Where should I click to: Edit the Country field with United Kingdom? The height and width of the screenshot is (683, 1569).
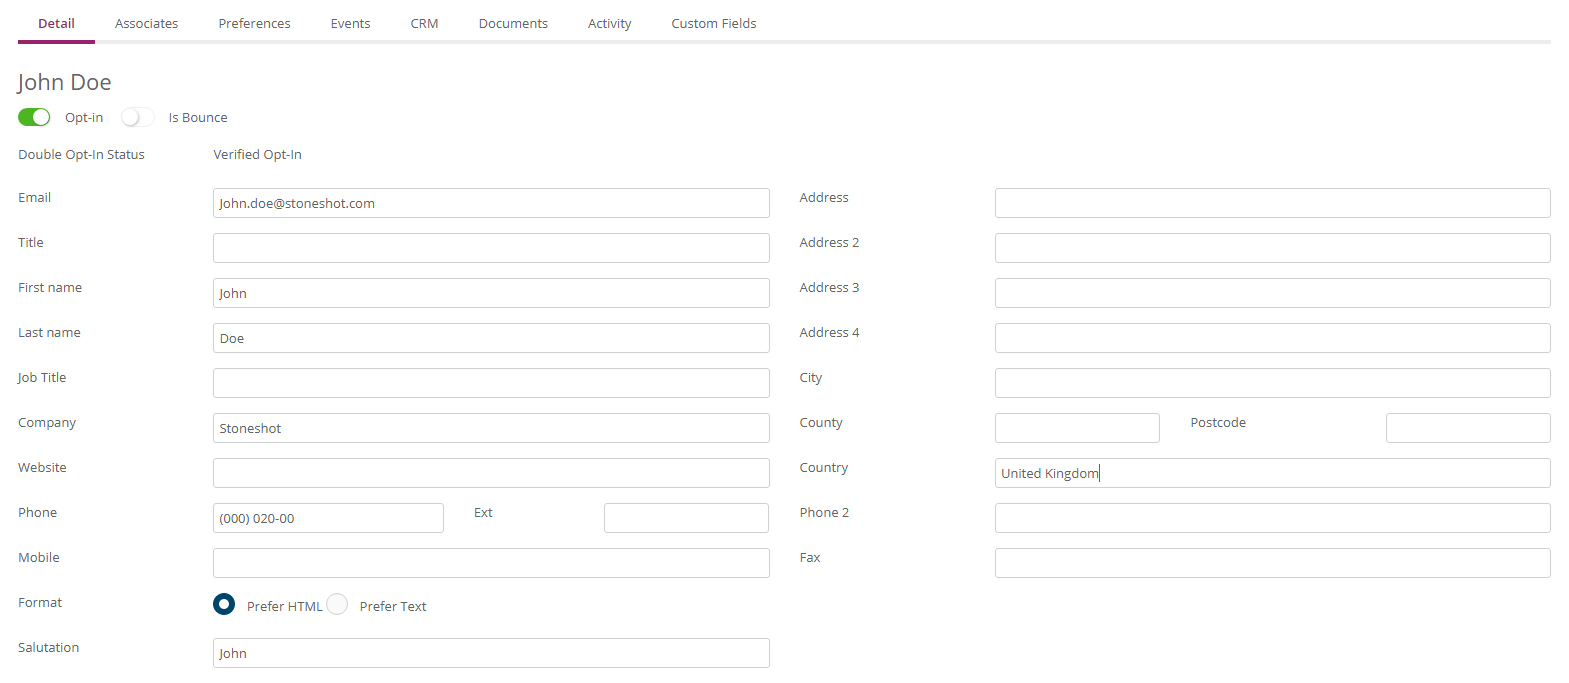click(x=1272, y=473)
